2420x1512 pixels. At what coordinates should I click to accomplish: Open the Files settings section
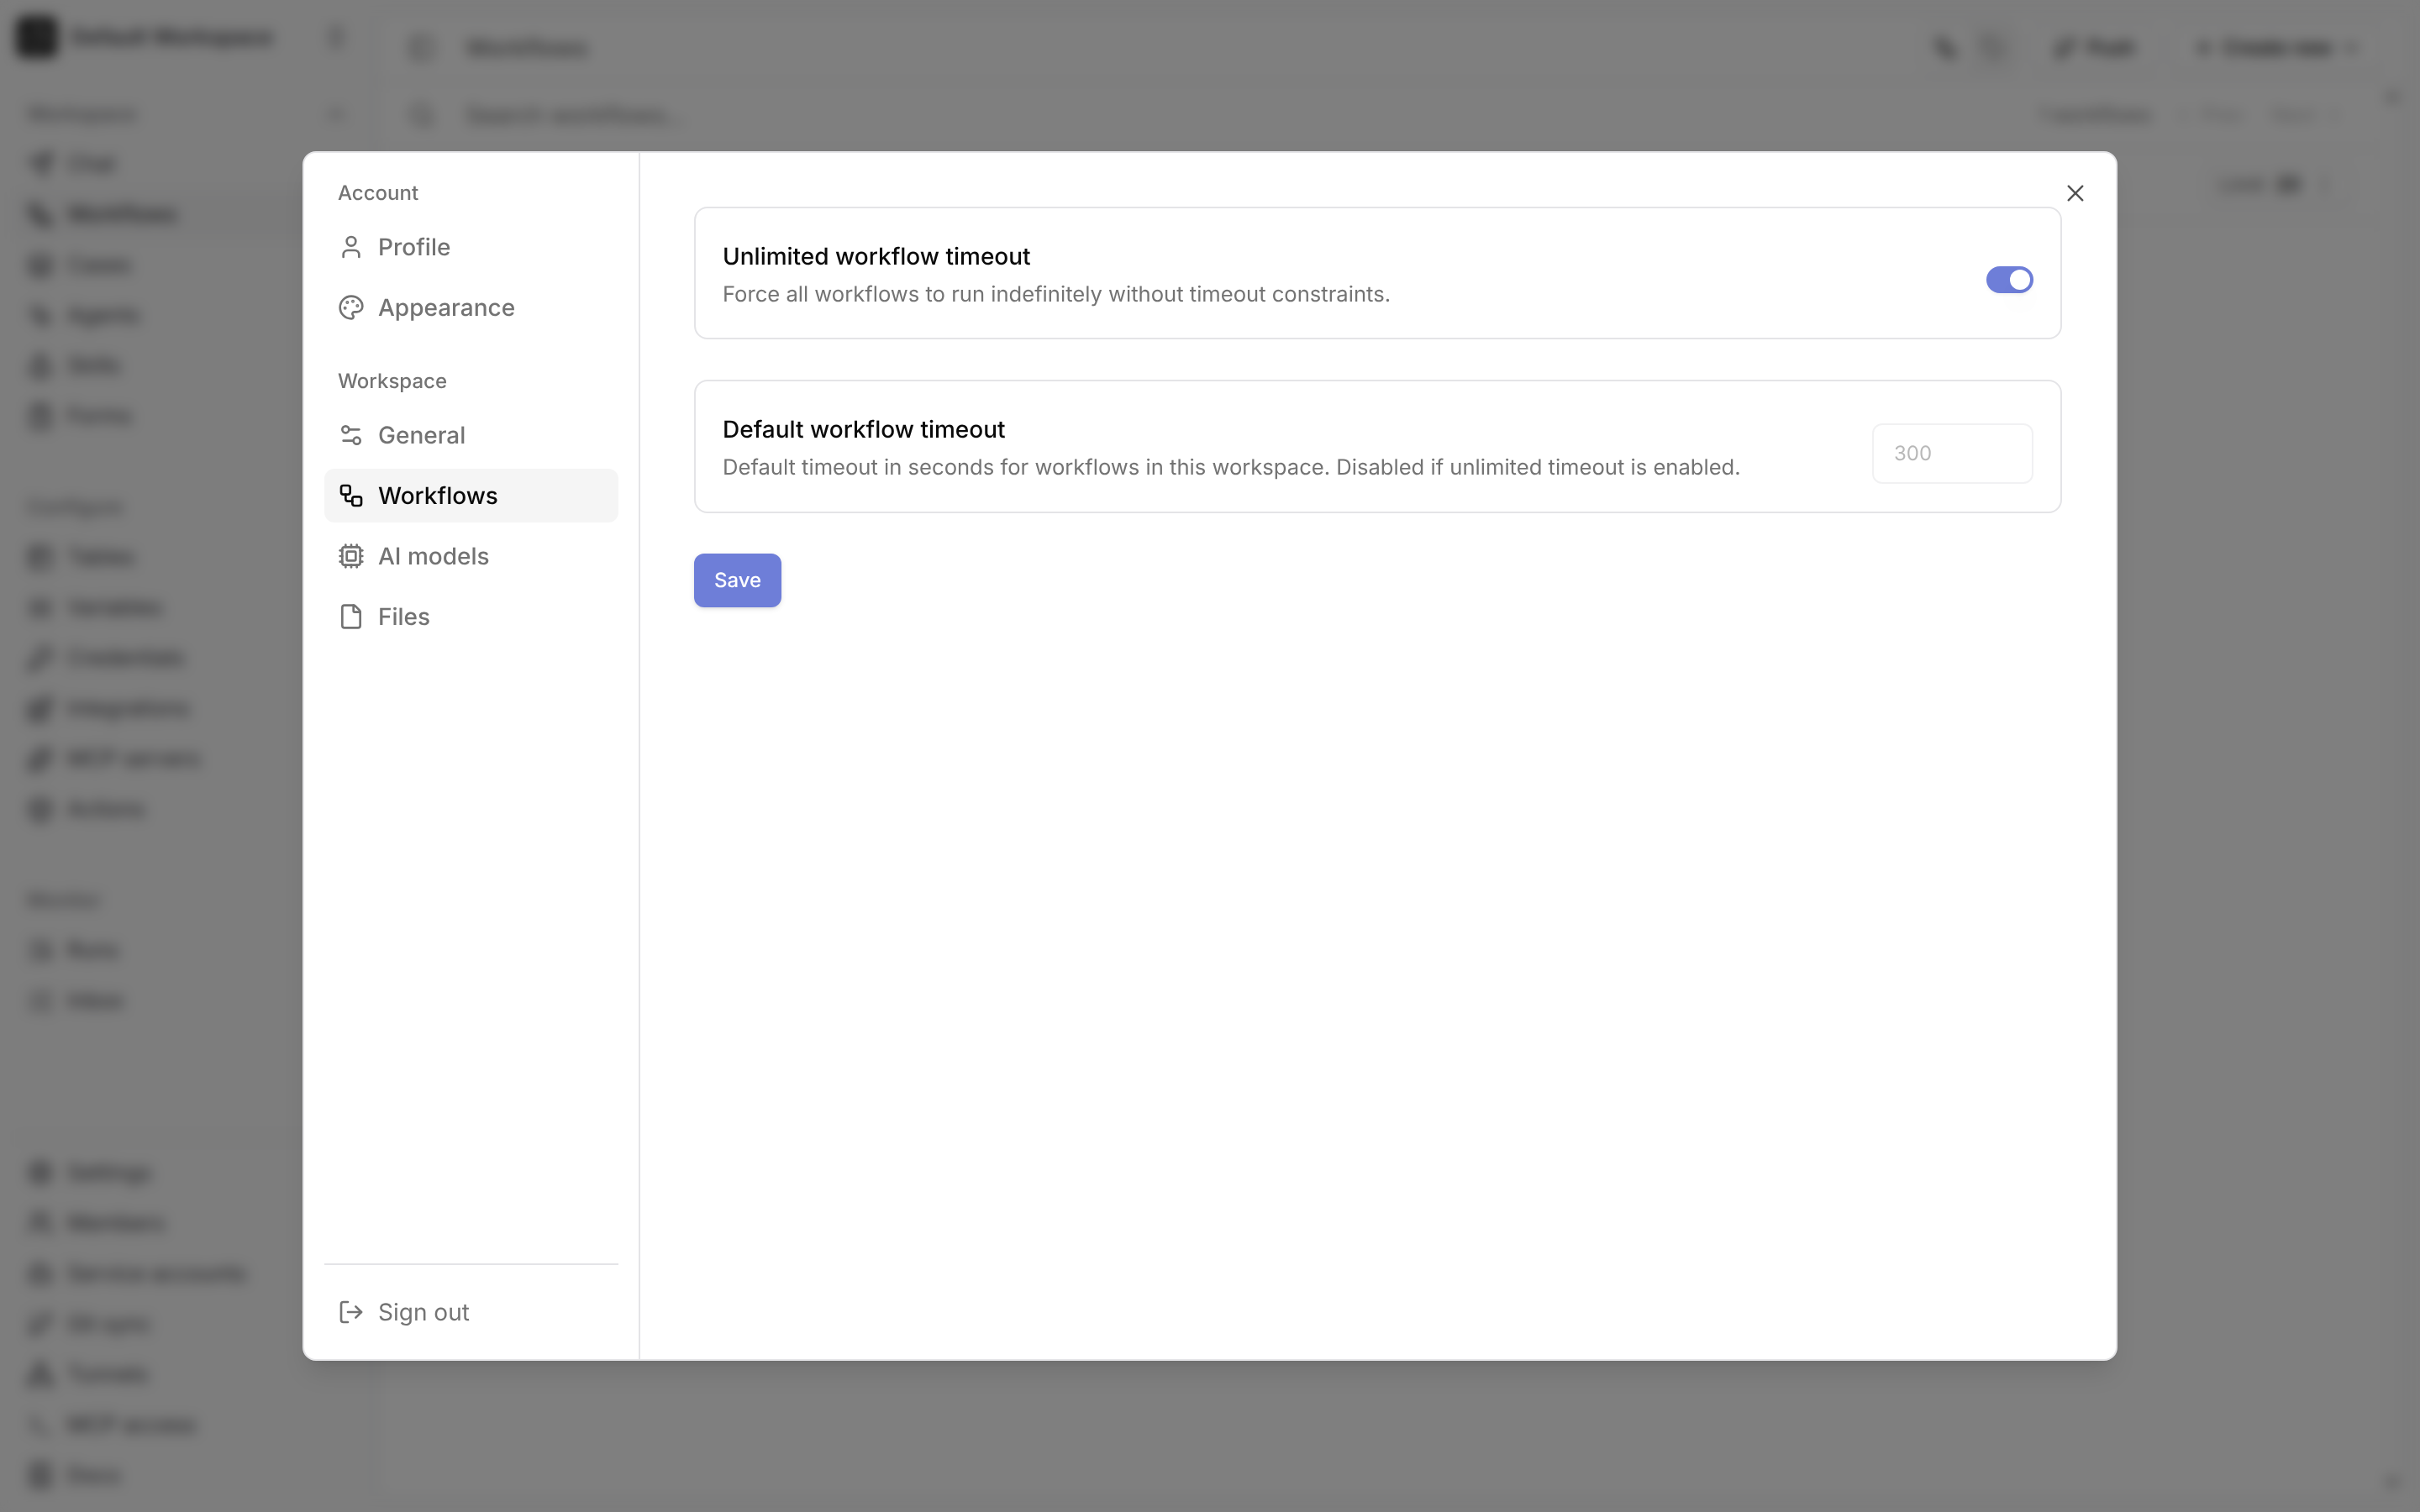(471, 617)
